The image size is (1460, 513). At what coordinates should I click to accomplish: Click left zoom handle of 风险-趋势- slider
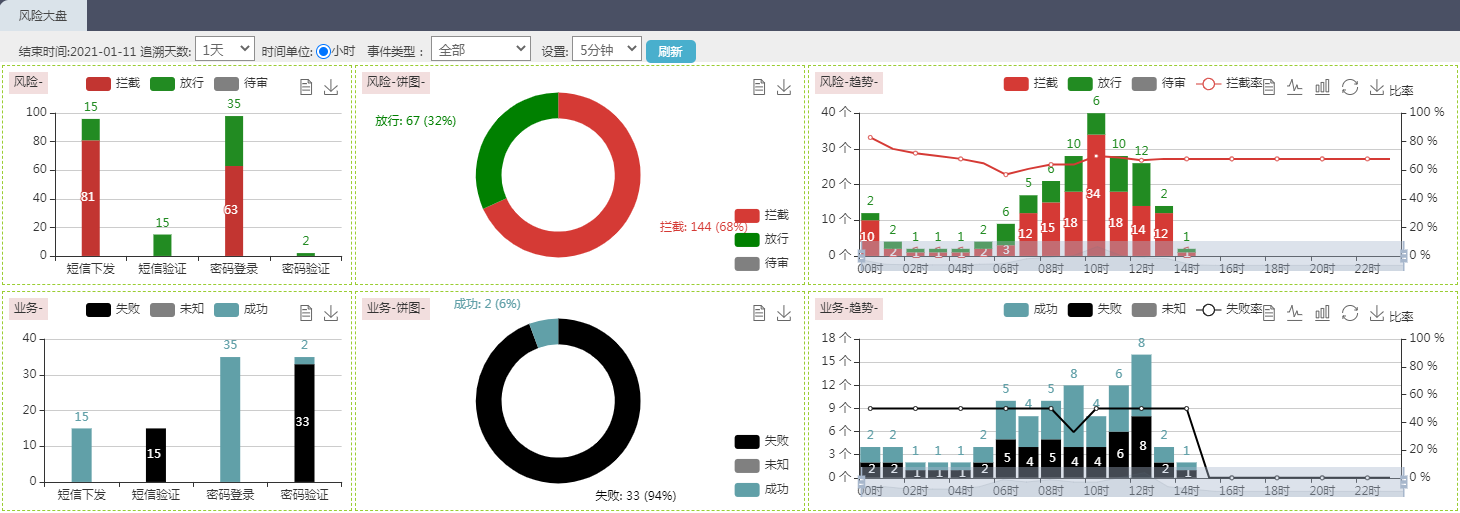[x=860, y=256]
